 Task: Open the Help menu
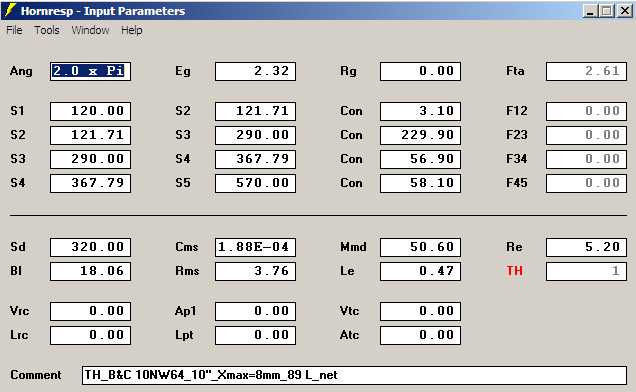[x=131, y=30]
